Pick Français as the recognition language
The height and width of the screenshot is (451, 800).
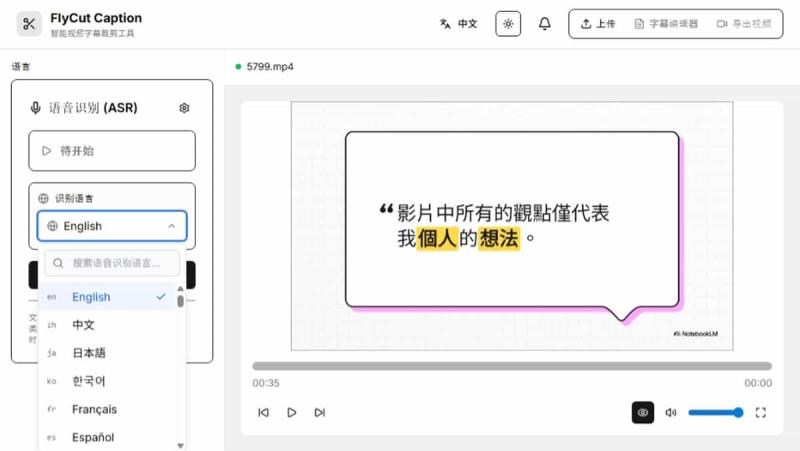pos(94,409)
